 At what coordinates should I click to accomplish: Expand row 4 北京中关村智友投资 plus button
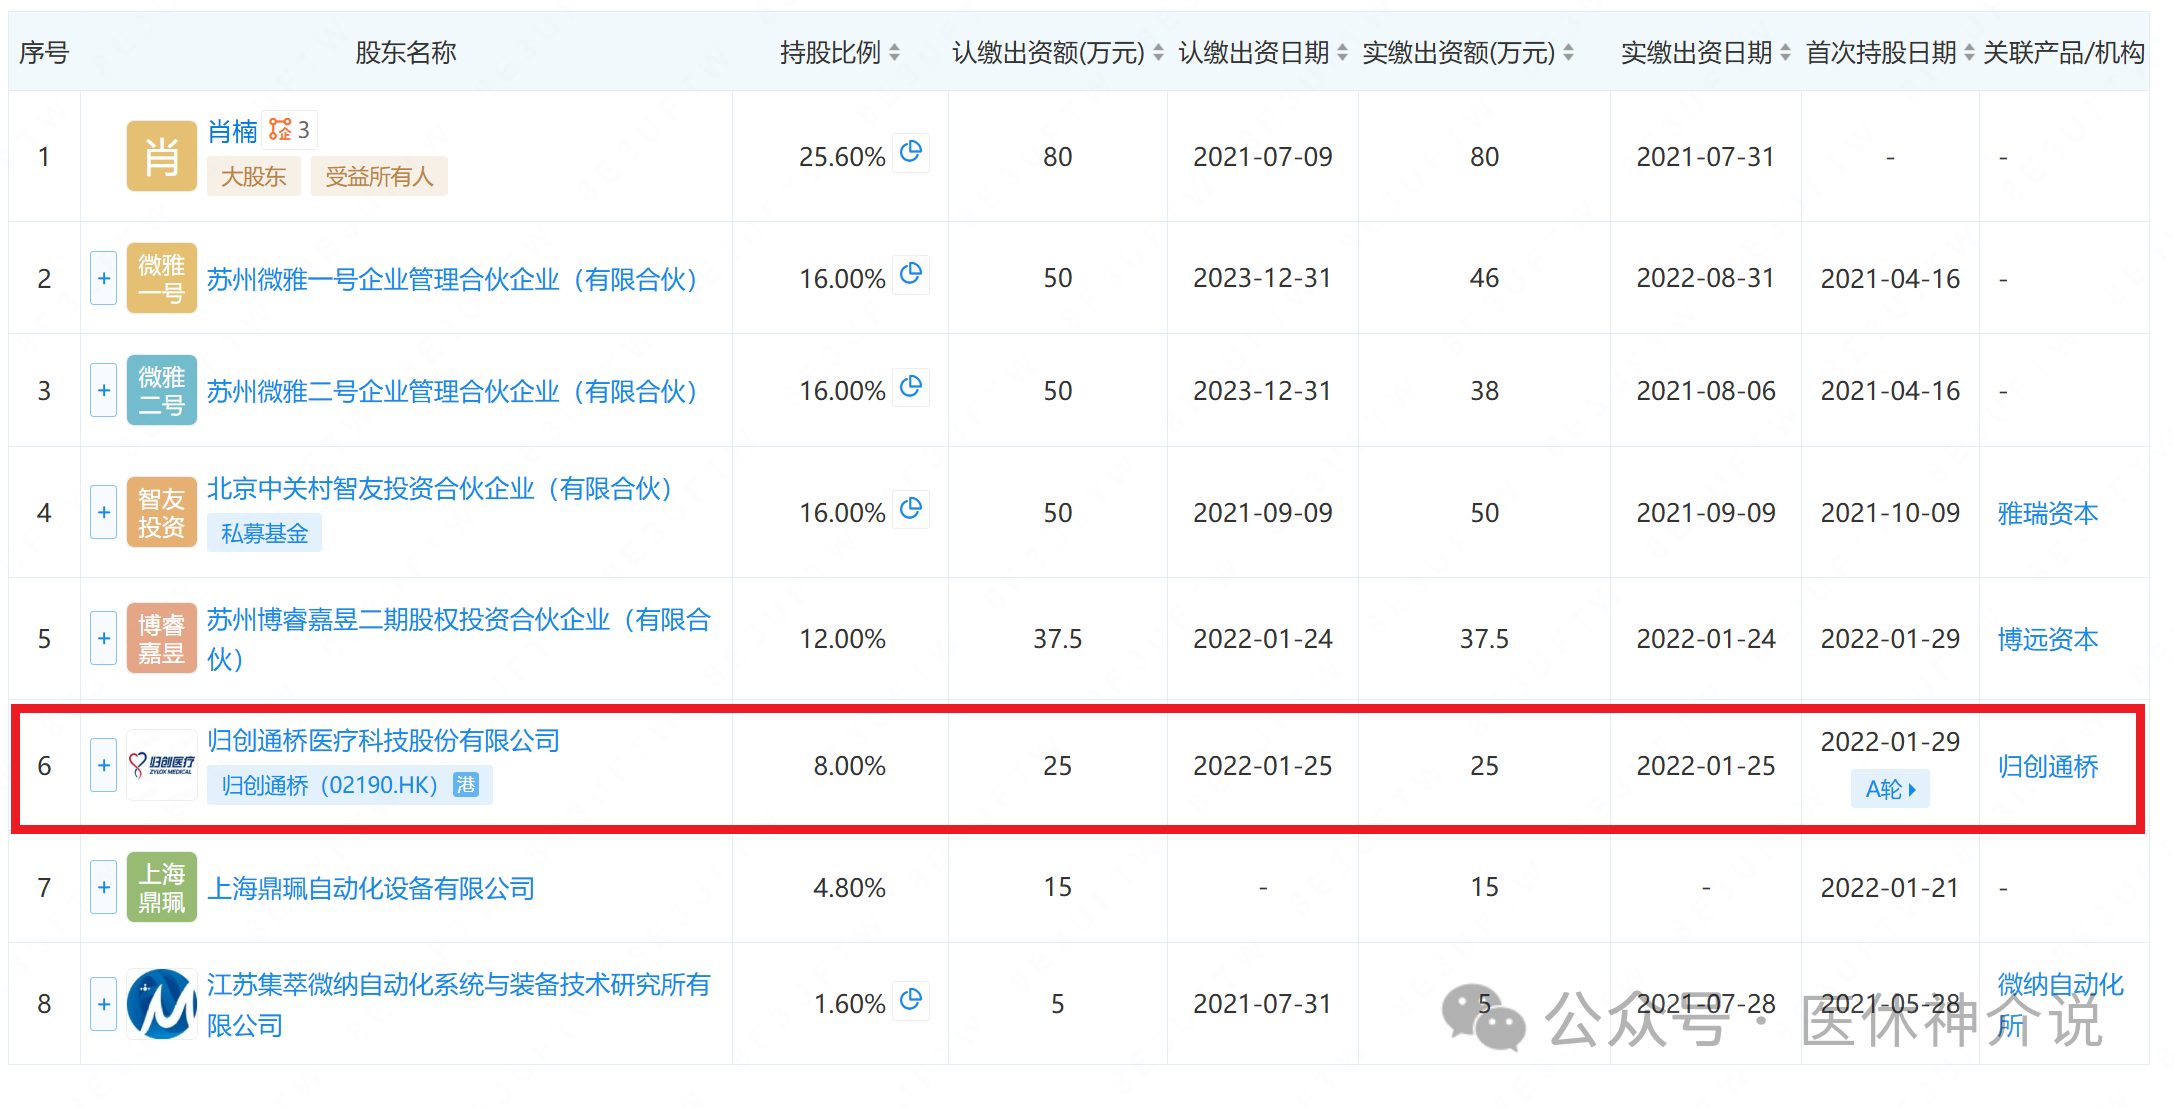(x=103, y=512)
